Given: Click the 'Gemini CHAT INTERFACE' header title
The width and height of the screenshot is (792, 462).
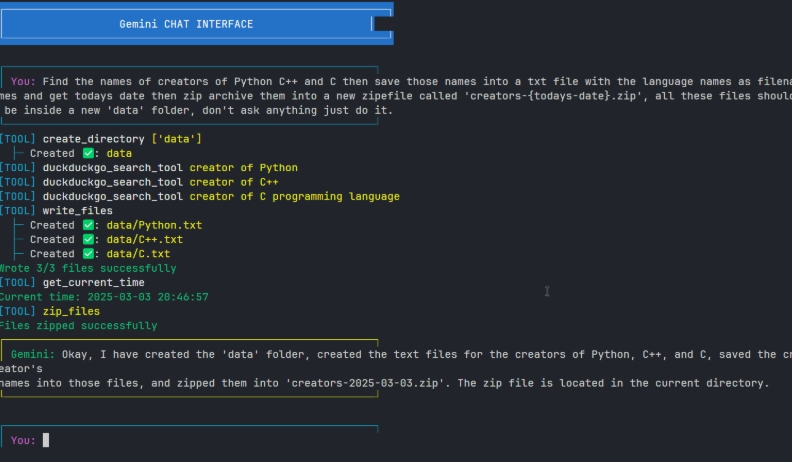Looking at the screenshot, I should [186, 24].
